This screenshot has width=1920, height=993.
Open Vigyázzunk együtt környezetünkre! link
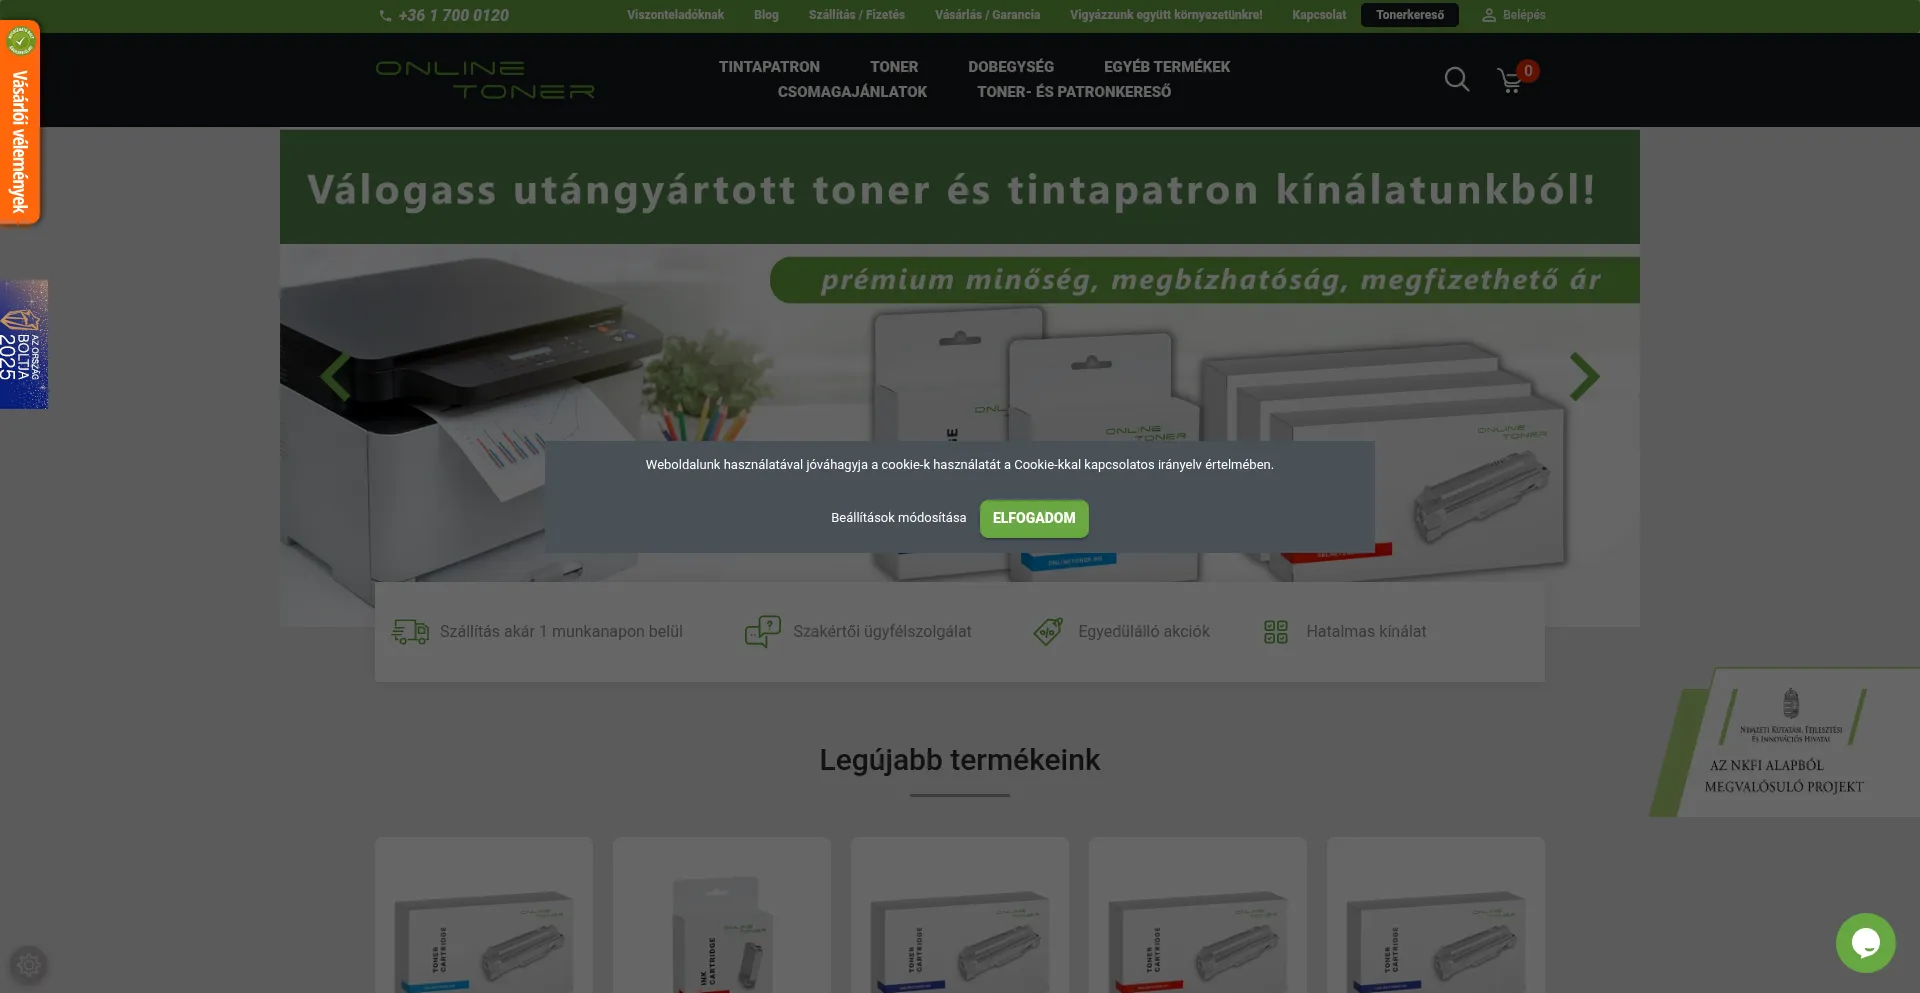1166,15
